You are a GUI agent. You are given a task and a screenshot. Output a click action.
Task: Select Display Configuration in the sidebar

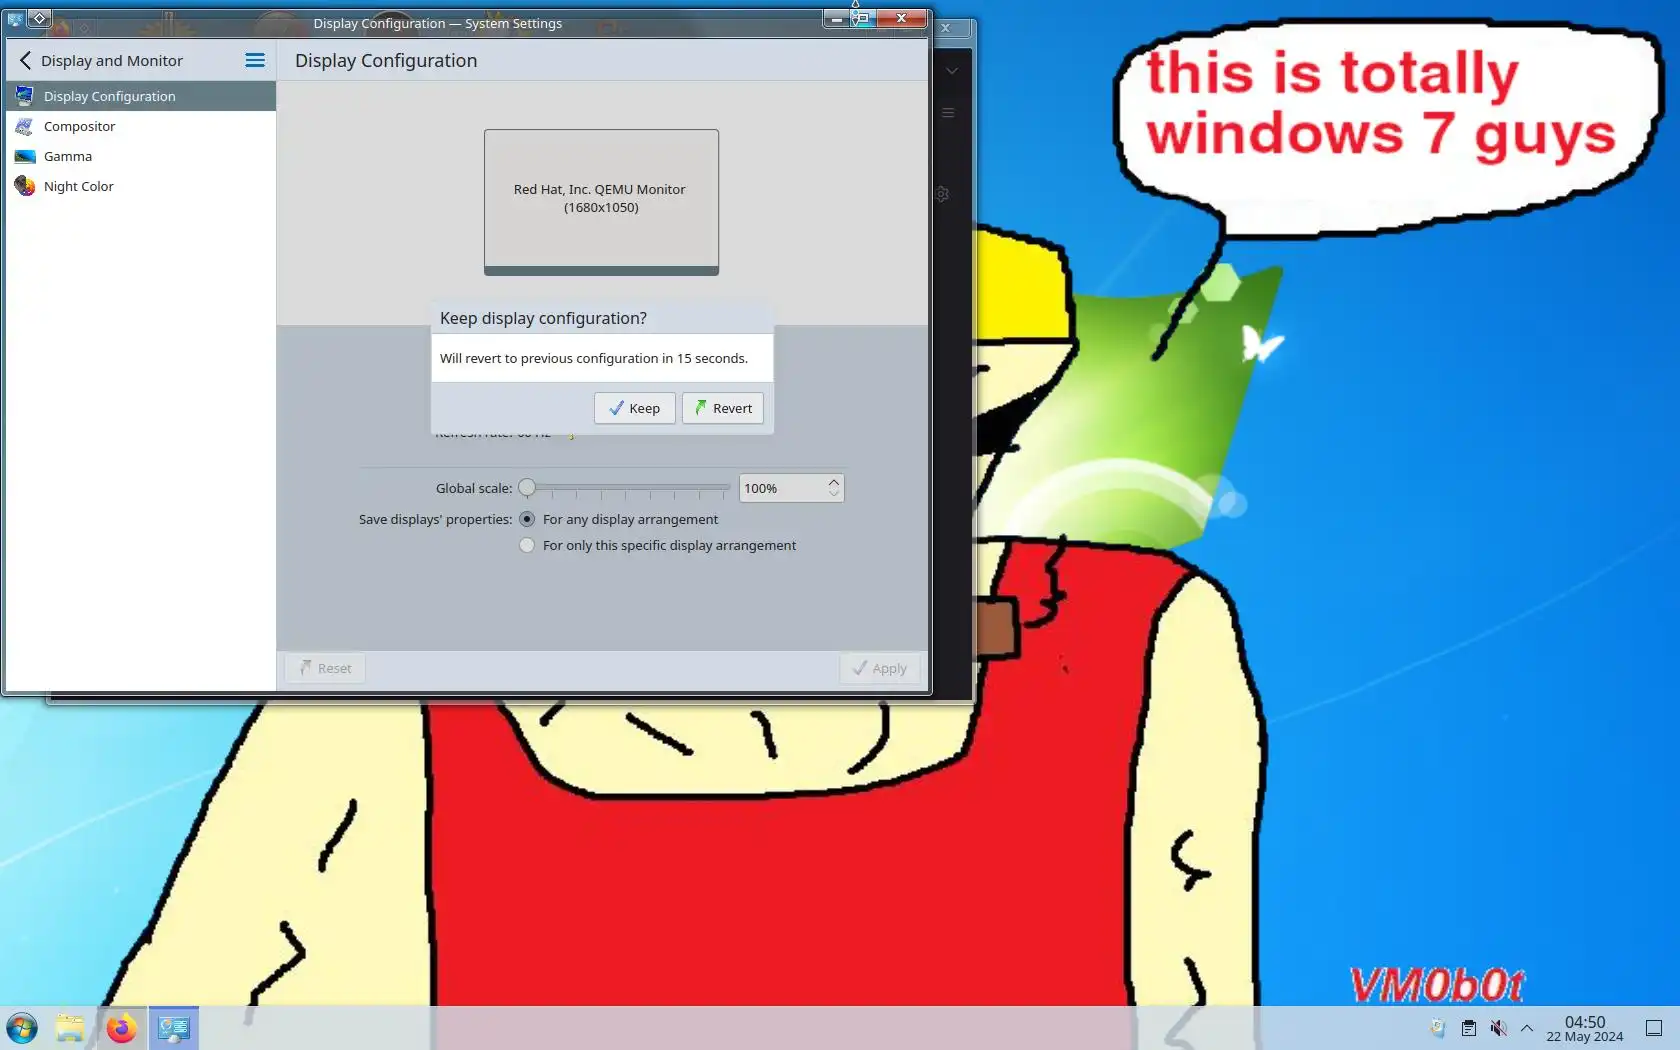coord(140,96)
